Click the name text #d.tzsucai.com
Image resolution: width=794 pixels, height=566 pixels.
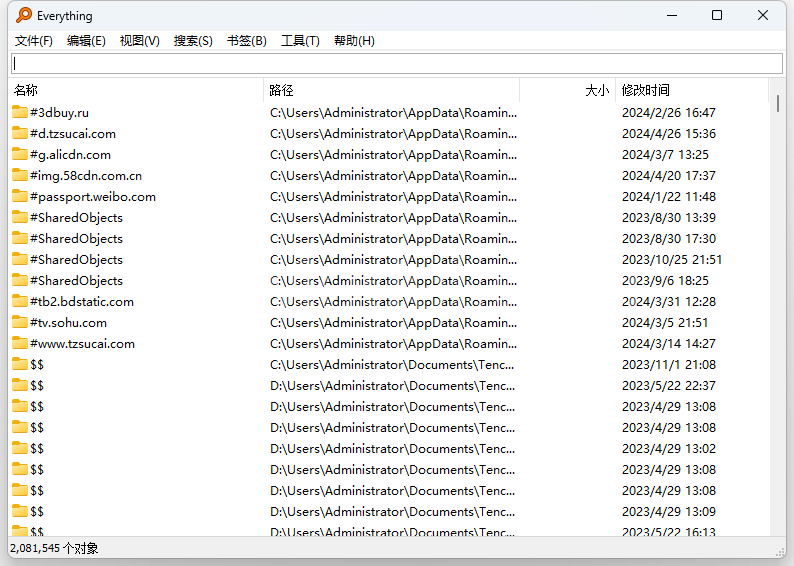coord(73,134)
